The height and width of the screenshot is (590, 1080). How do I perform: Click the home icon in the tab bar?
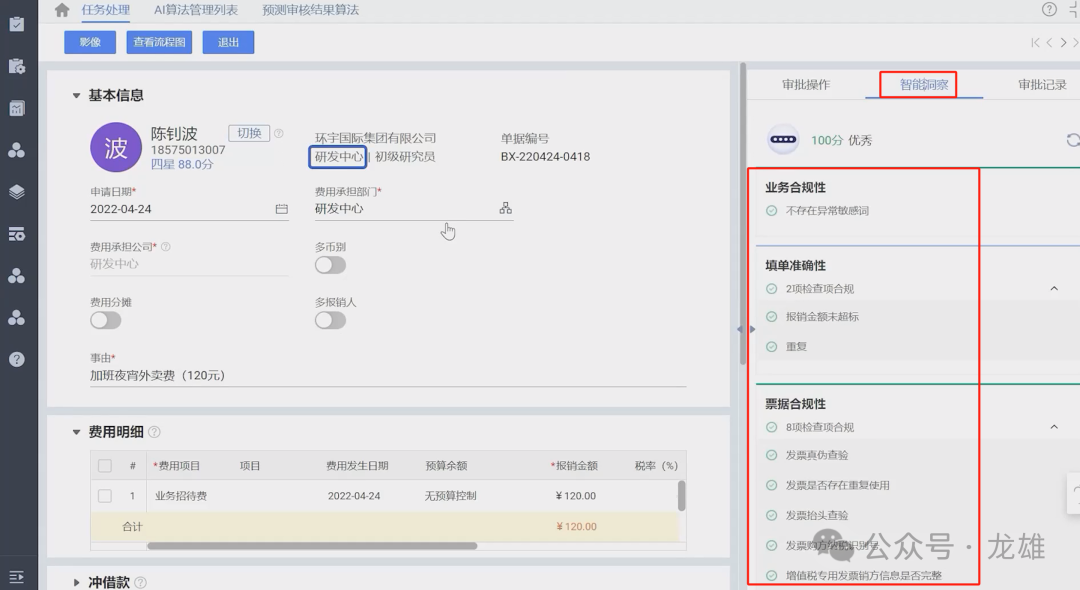point(62,10)
